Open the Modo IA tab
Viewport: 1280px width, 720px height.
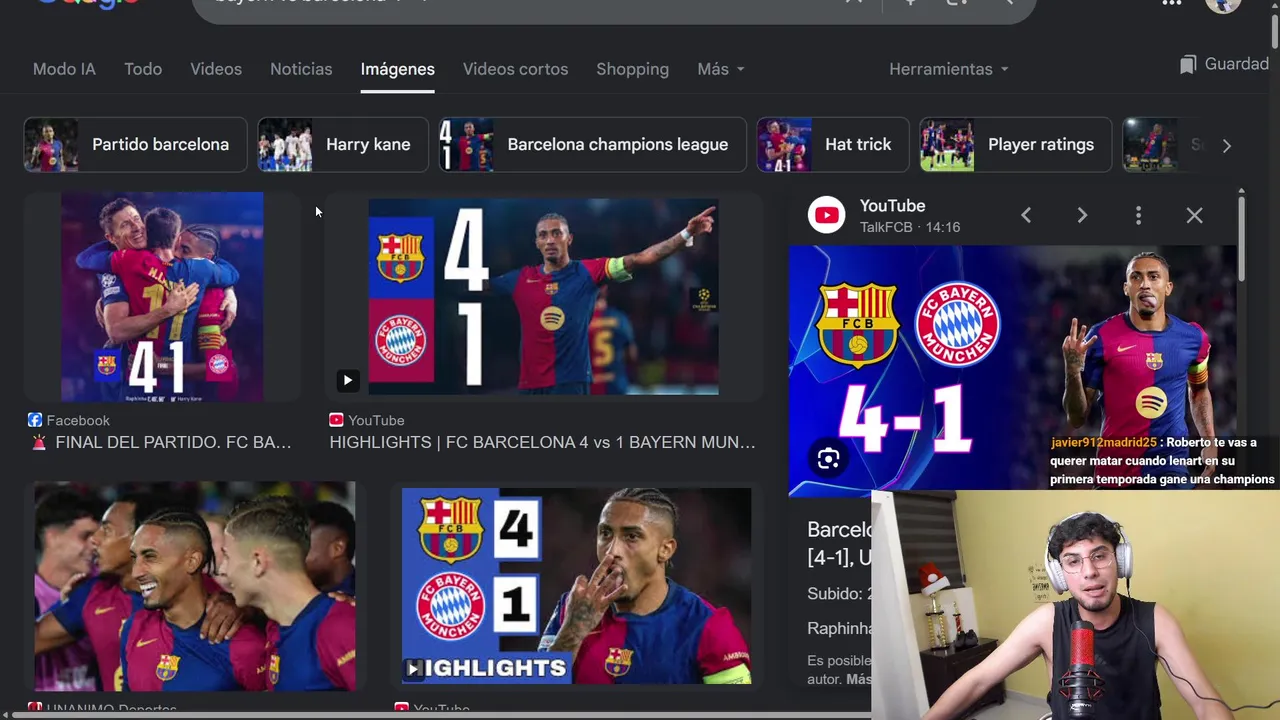(64, 69)
